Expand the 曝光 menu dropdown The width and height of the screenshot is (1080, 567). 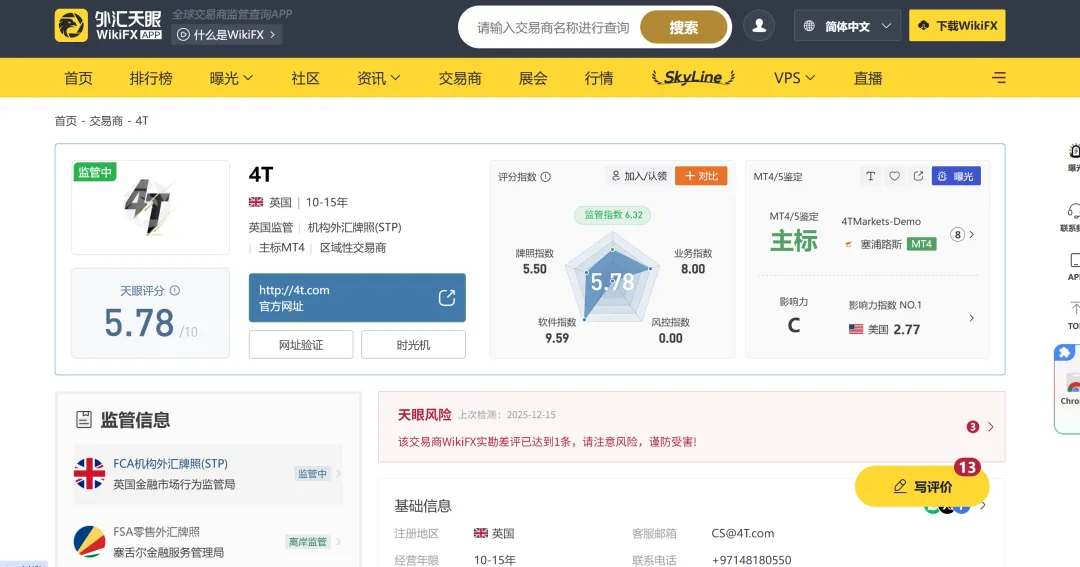click(231, 78)
